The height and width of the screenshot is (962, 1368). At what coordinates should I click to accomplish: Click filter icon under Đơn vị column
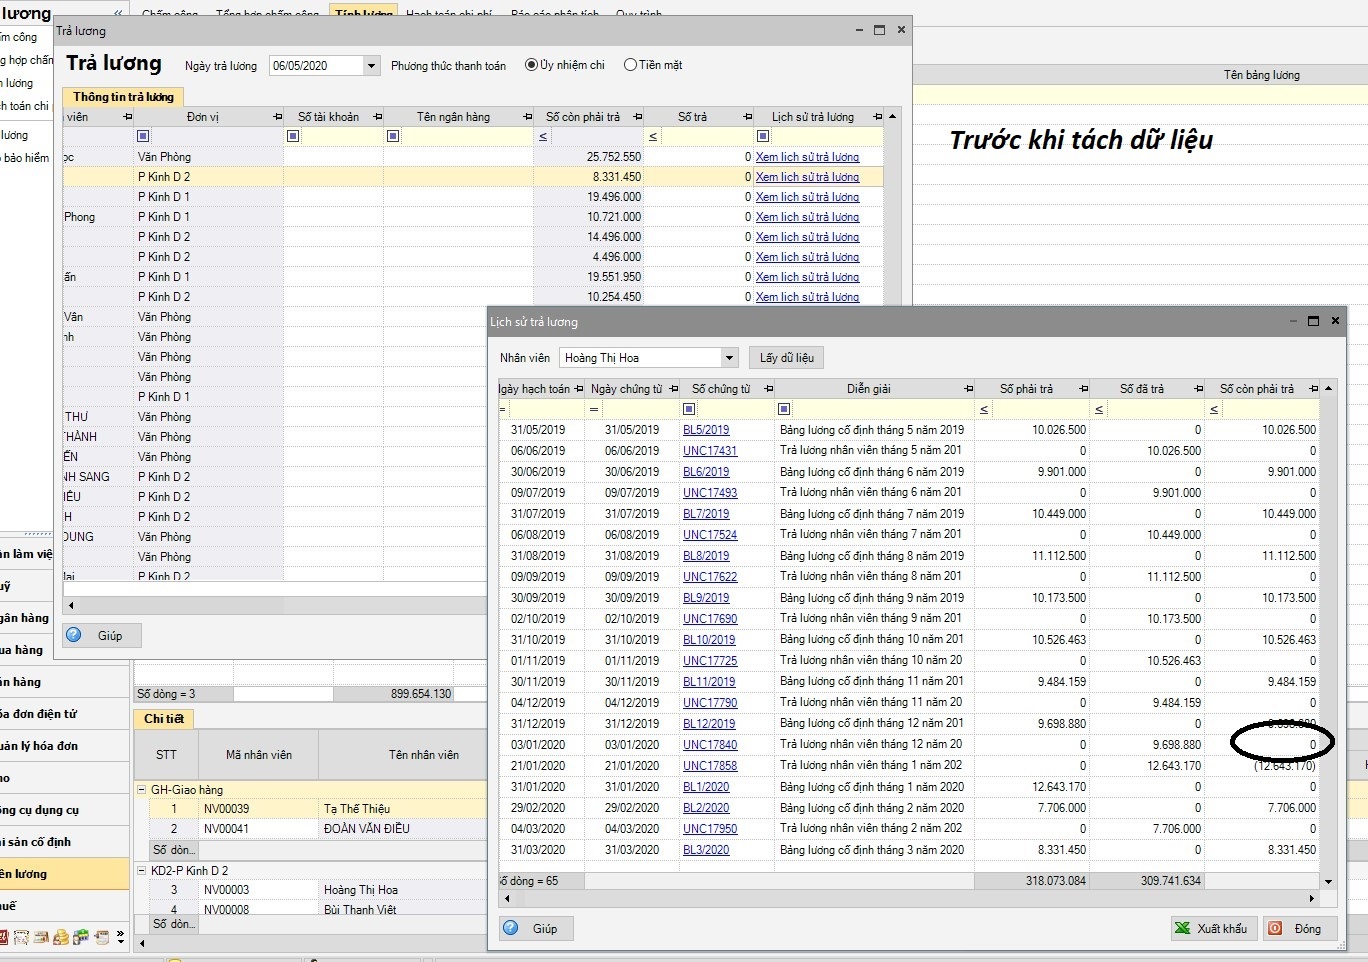pos(143,136)
